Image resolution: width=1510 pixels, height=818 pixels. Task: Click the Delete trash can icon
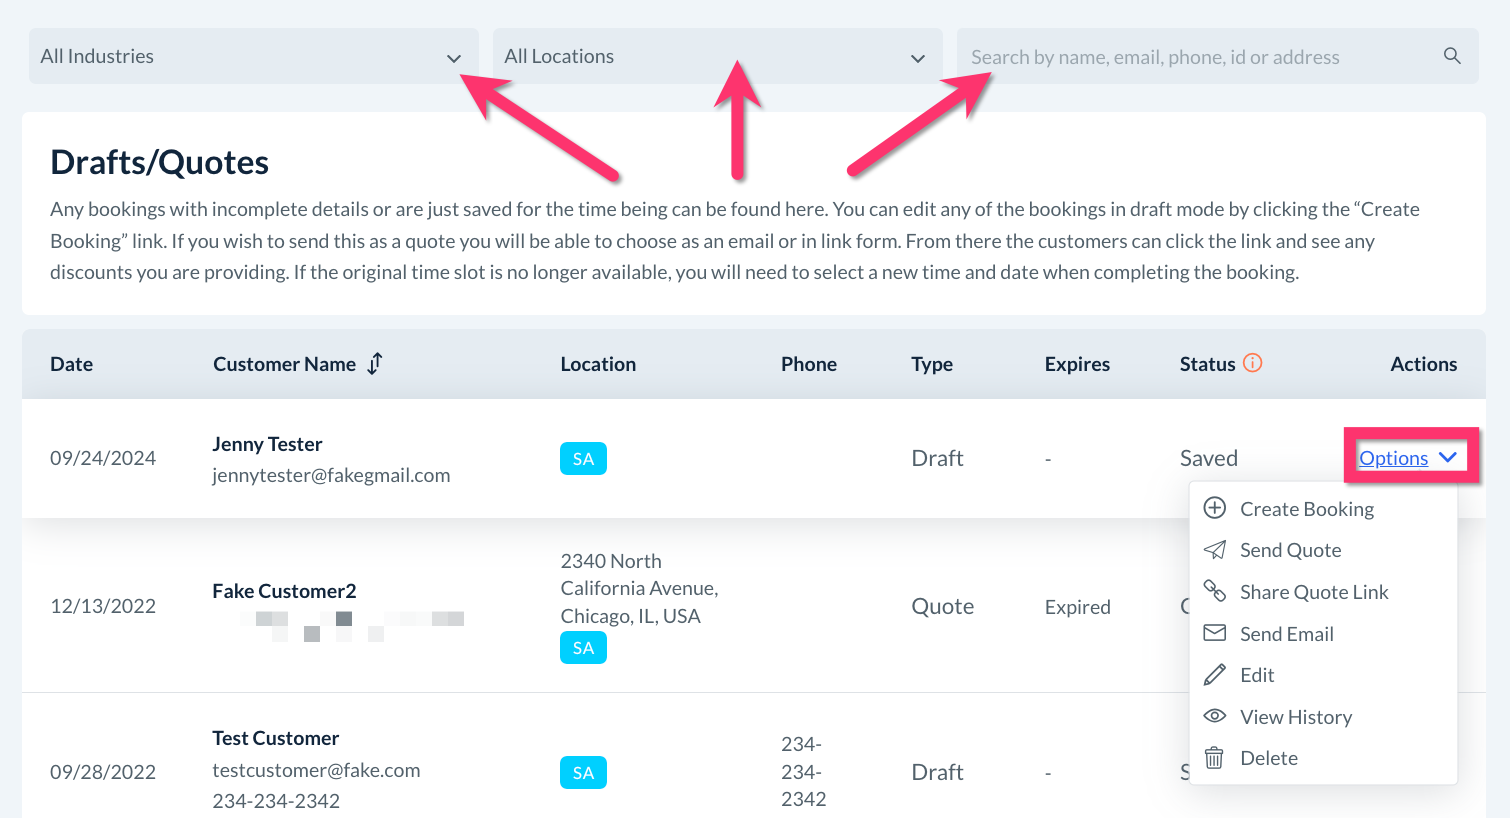click(x=1214, y=758)
